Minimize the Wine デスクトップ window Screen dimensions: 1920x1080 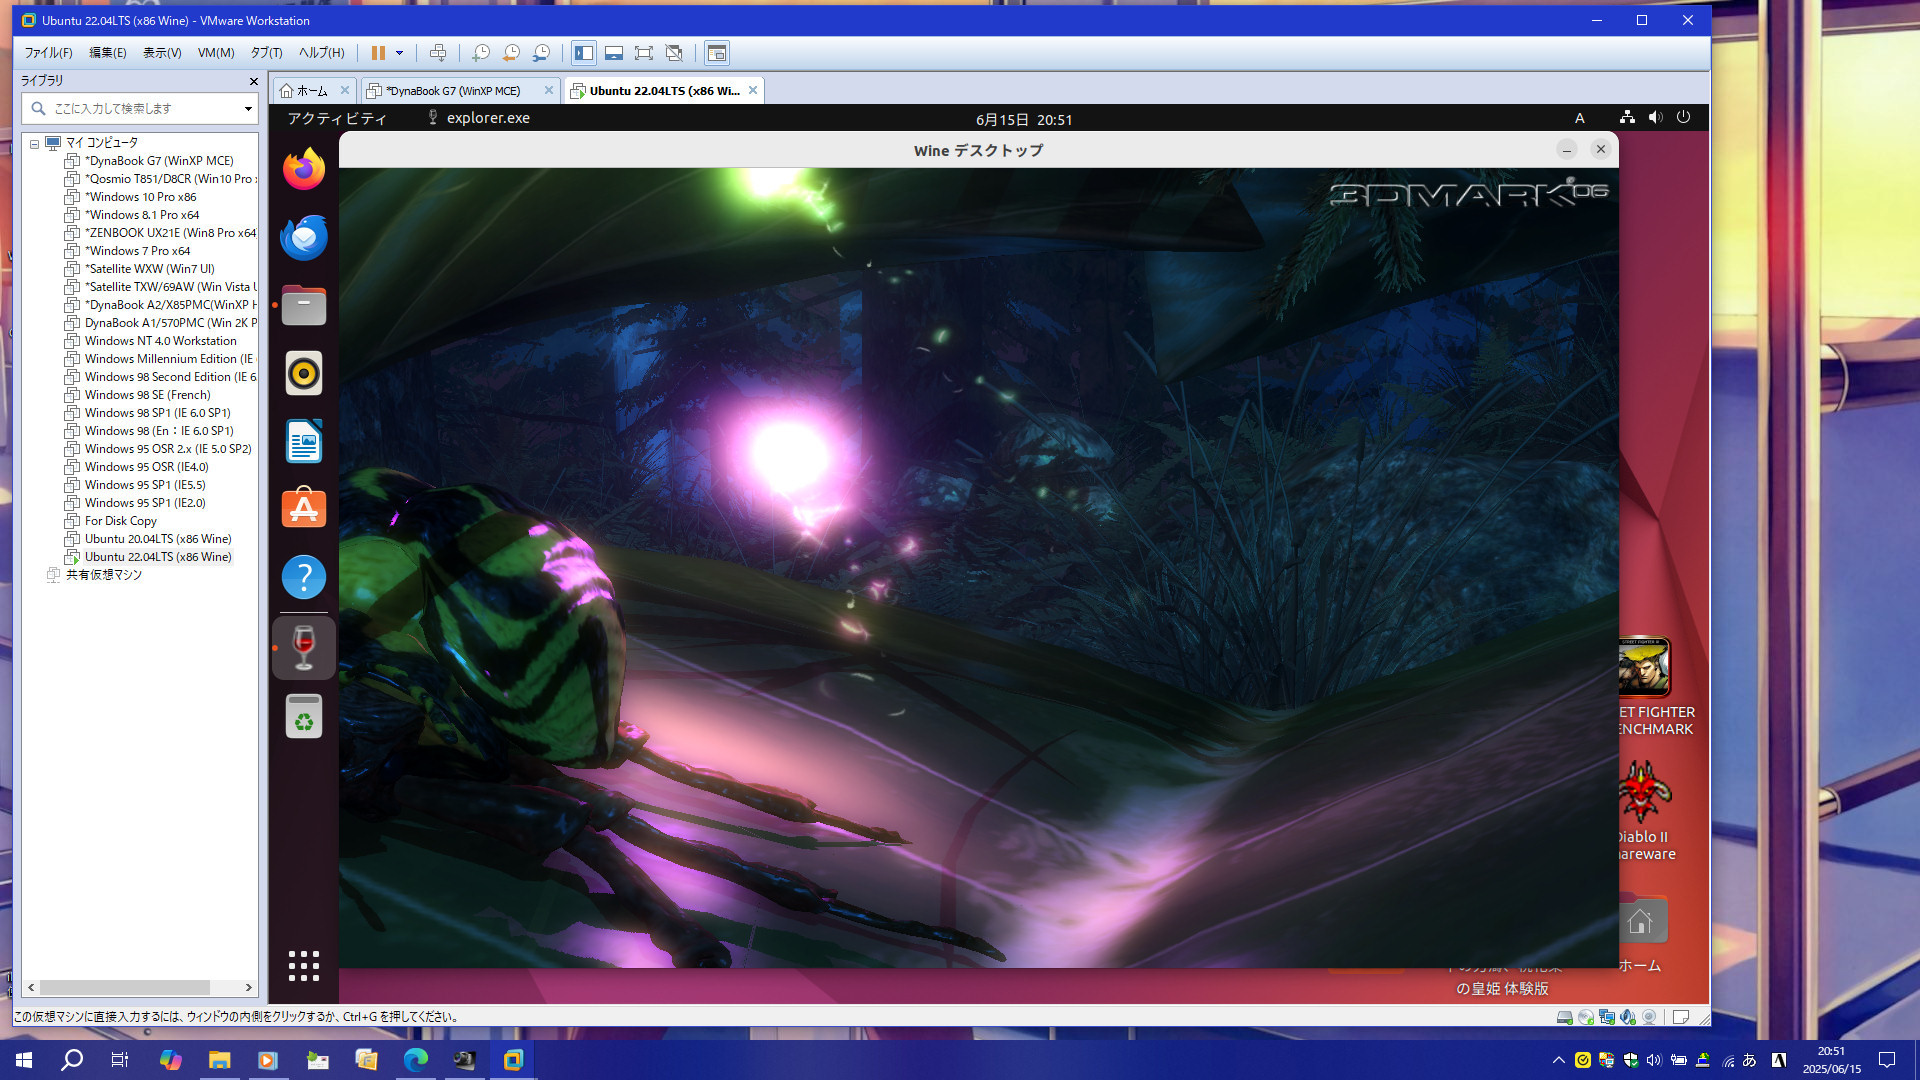1567,149
